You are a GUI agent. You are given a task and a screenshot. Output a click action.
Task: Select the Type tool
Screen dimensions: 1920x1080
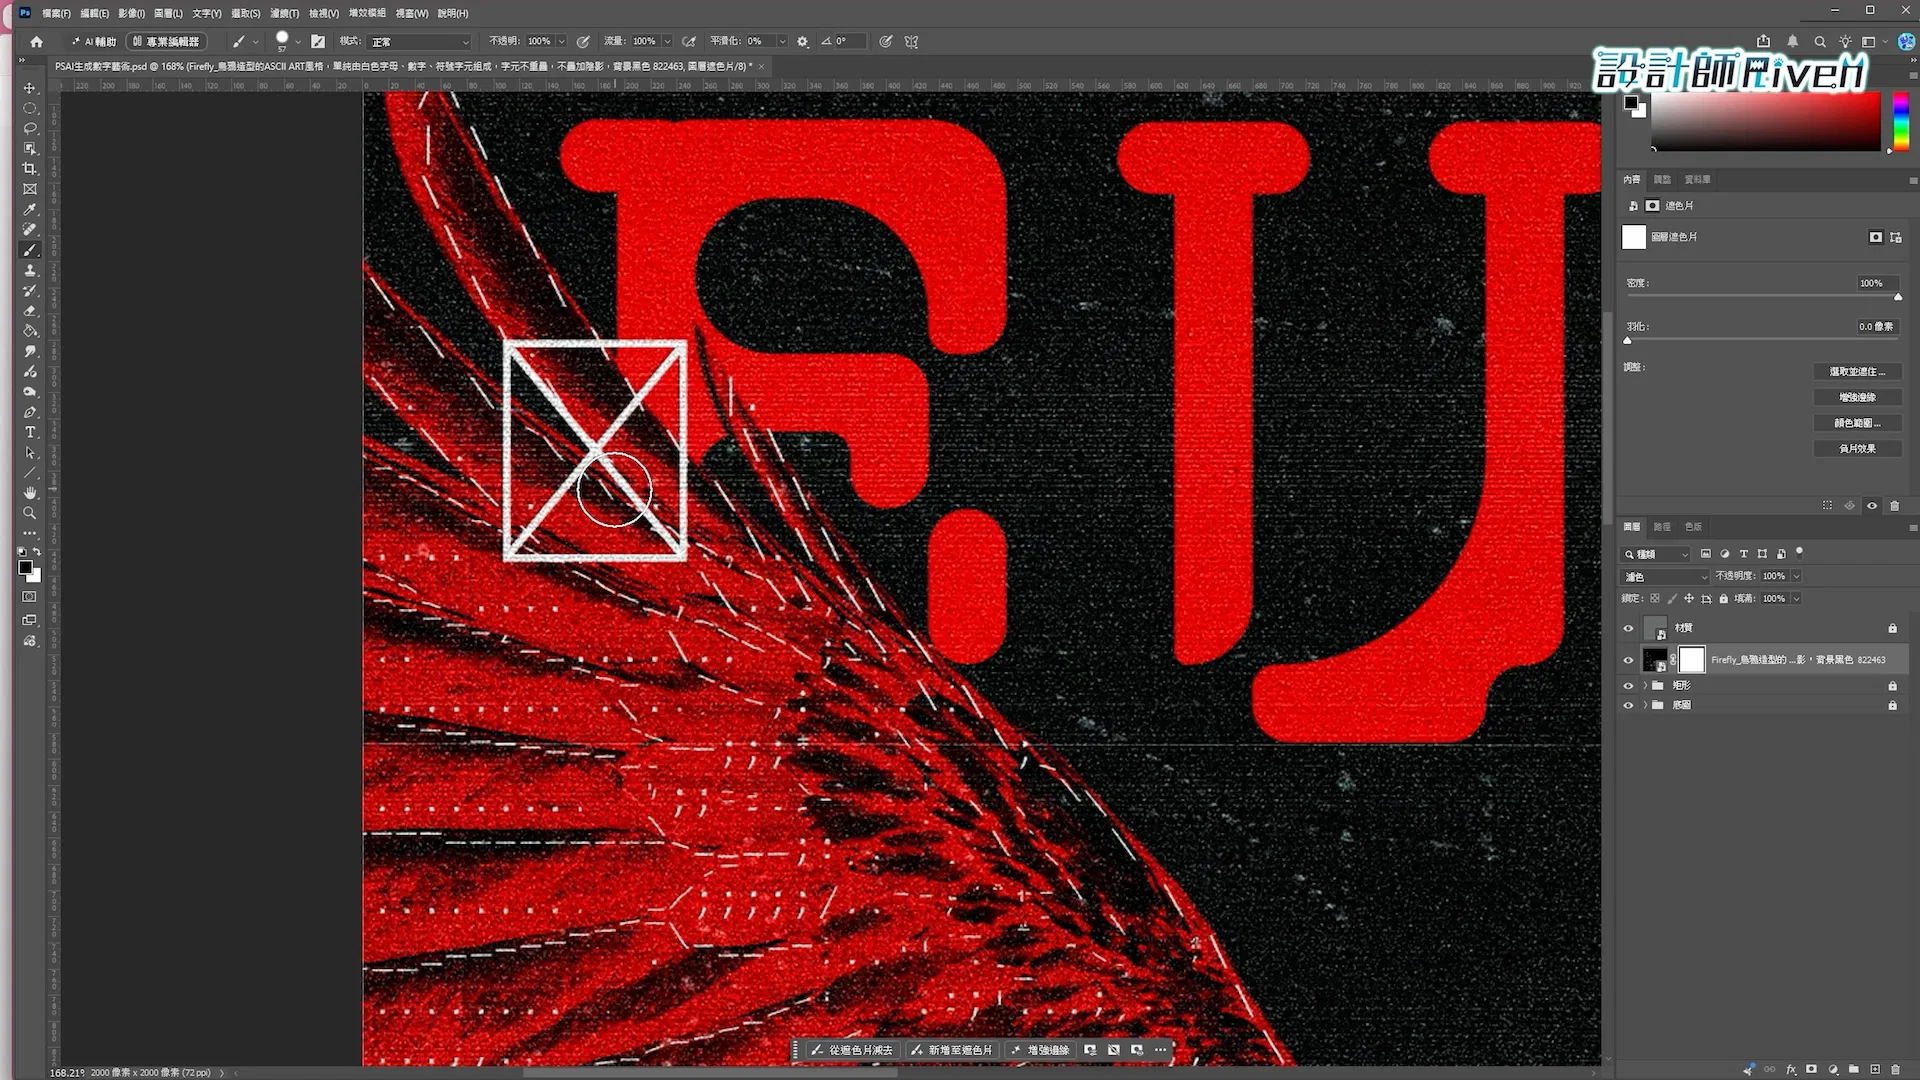click(30, 432)
